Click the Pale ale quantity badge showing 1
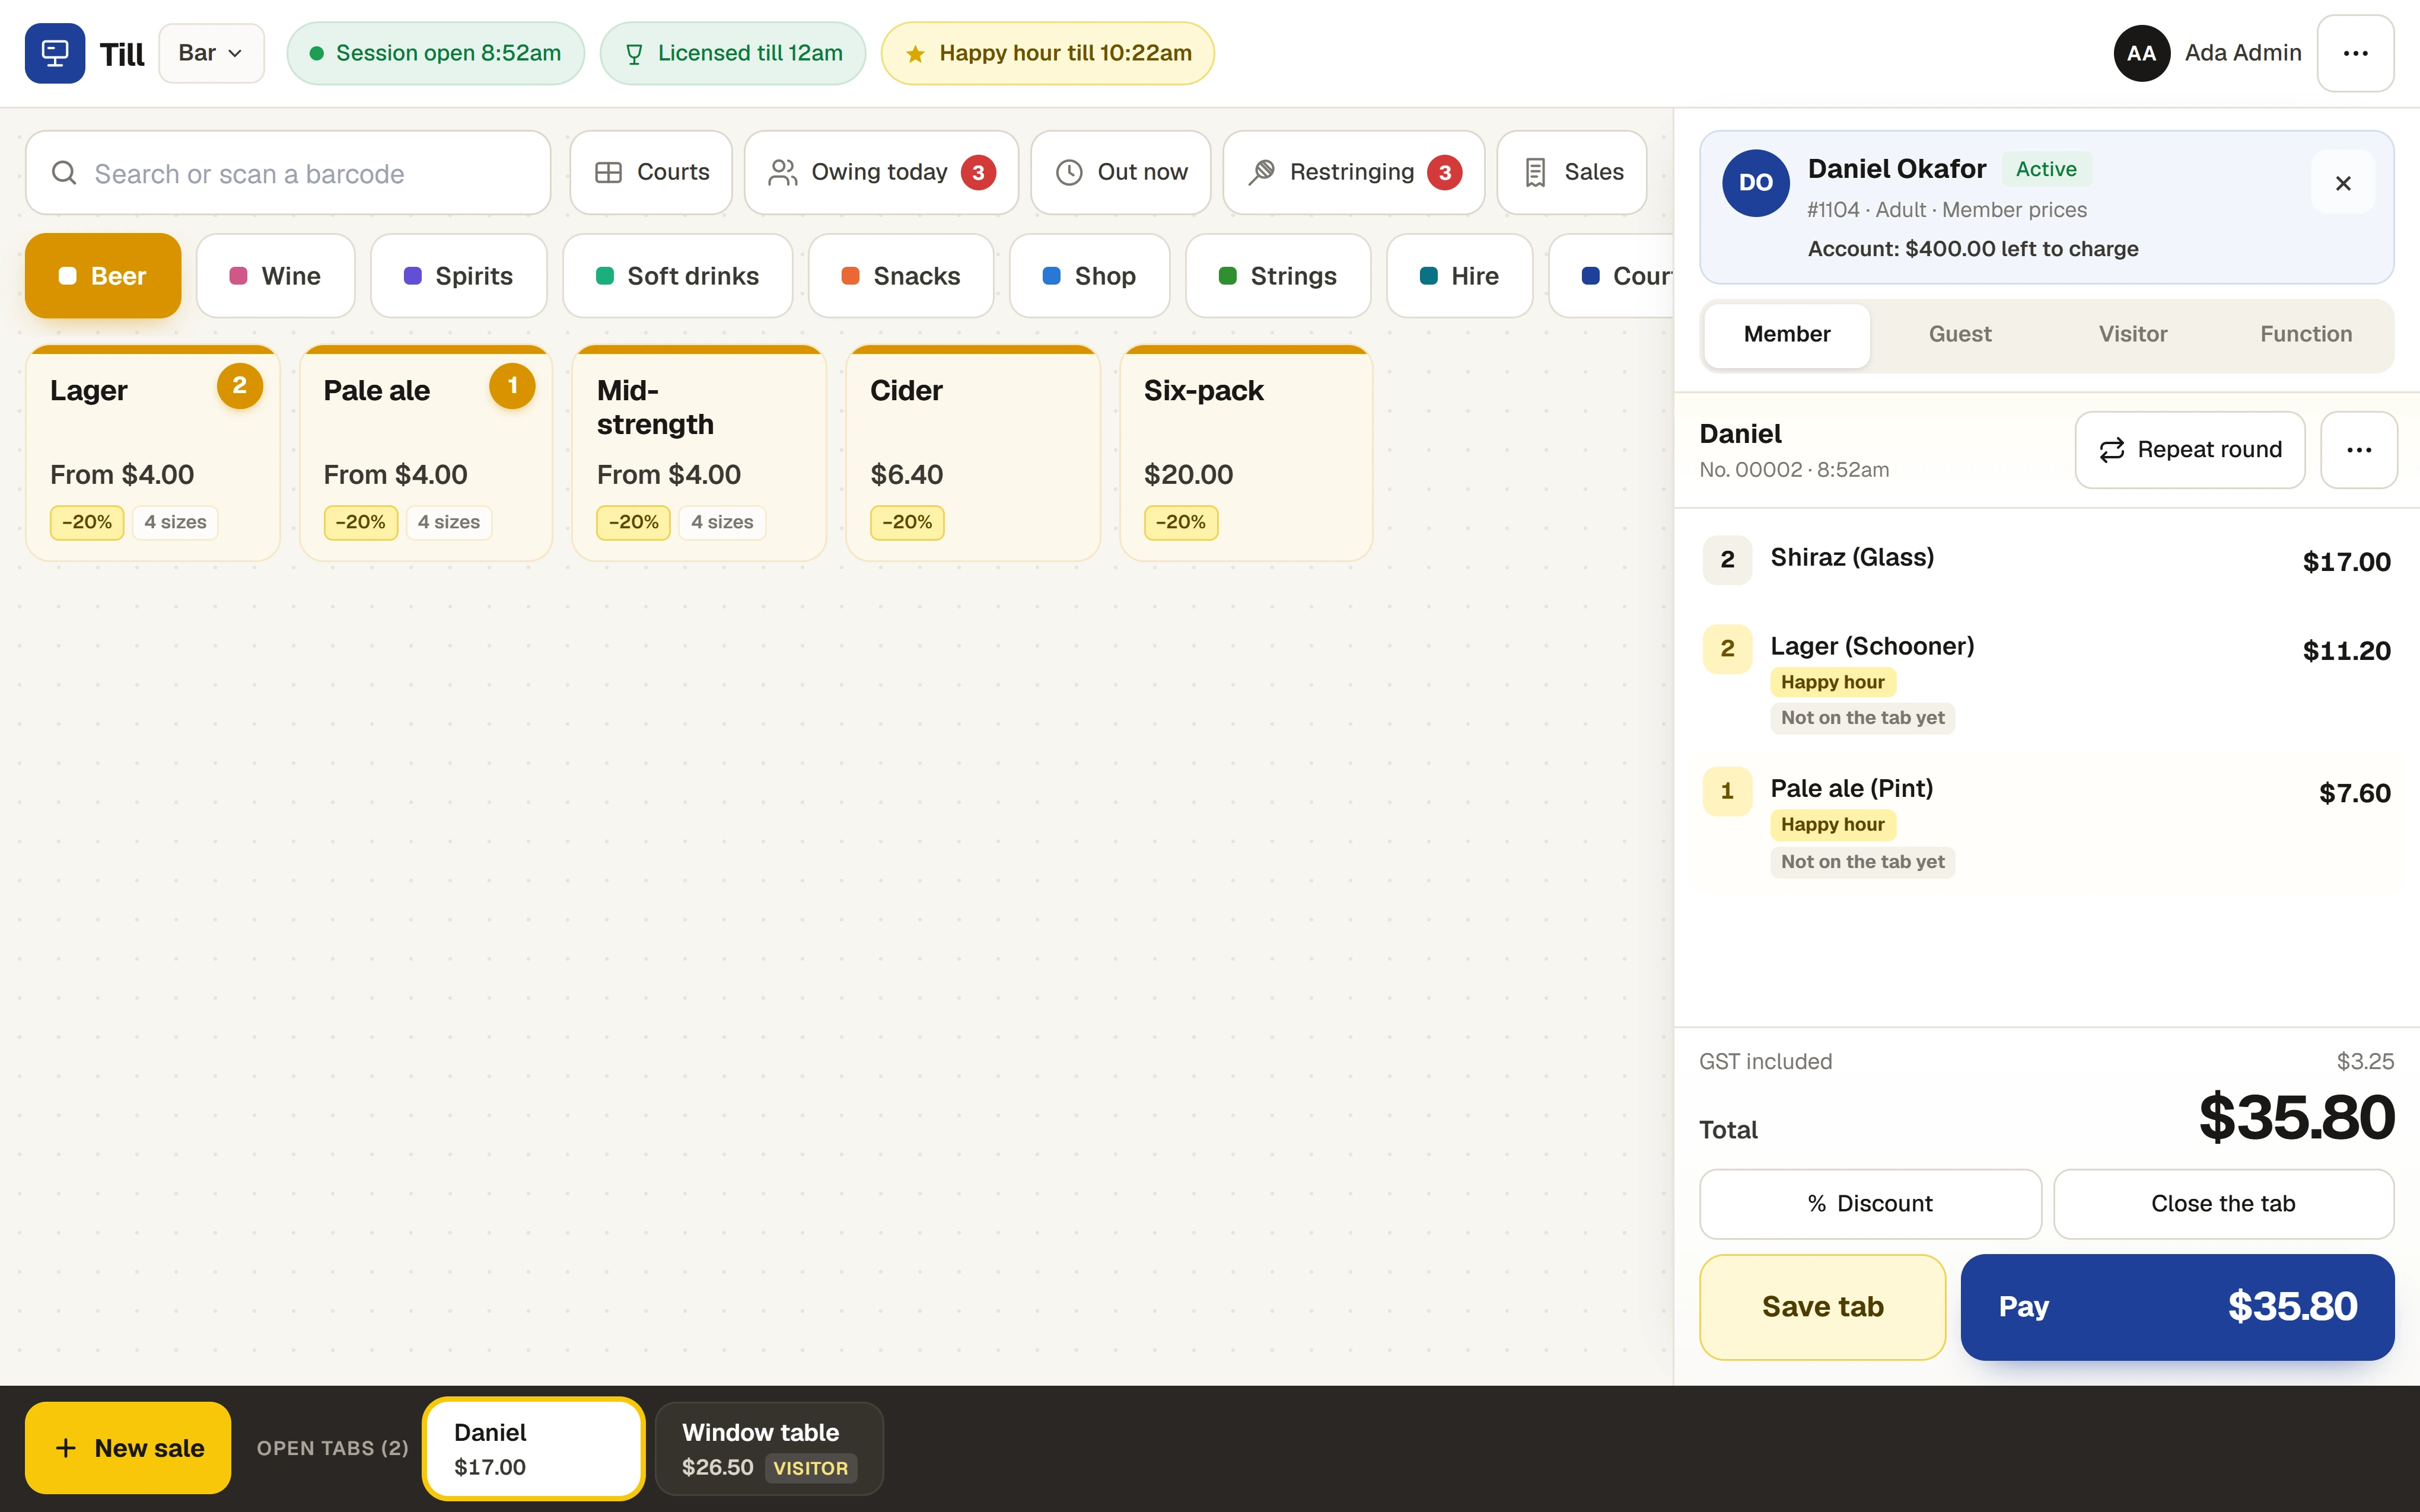 [x=512, y=386]
